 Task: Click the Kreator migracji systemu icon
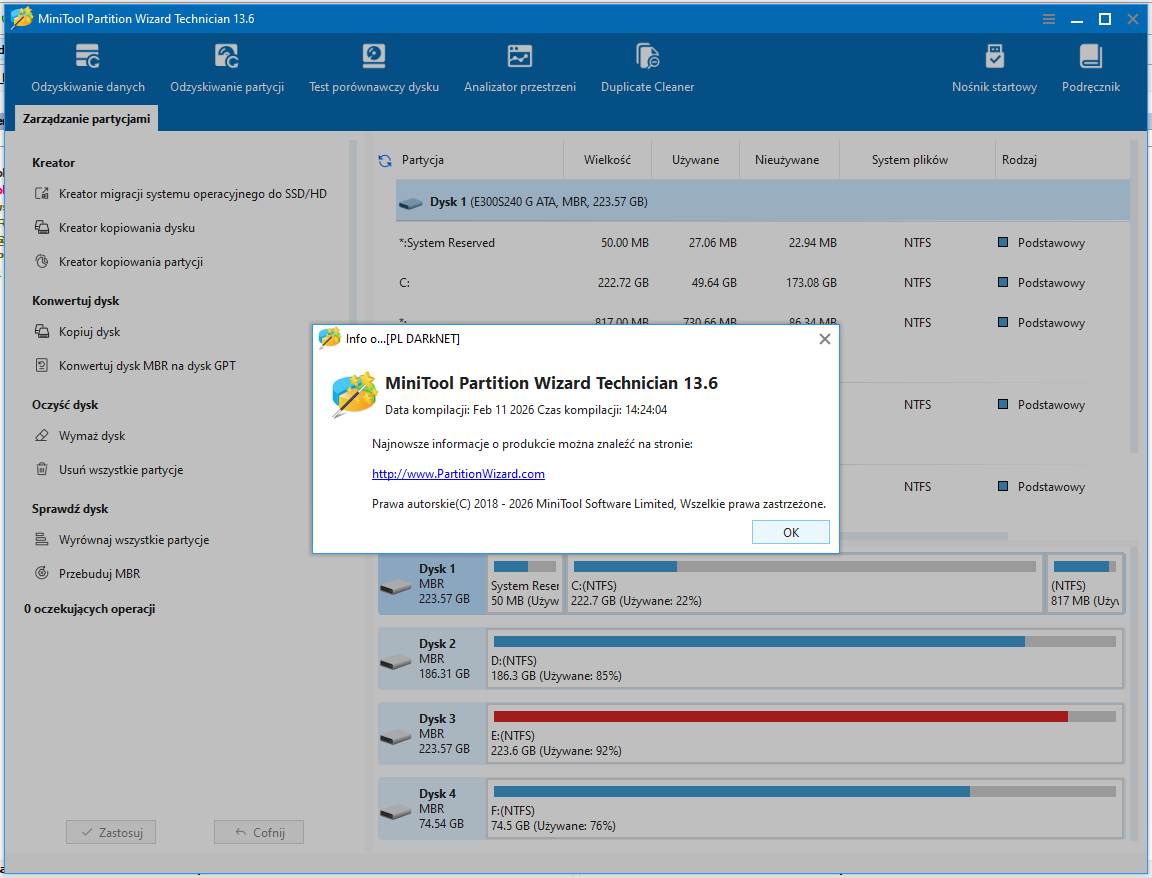tap(42, 194)
